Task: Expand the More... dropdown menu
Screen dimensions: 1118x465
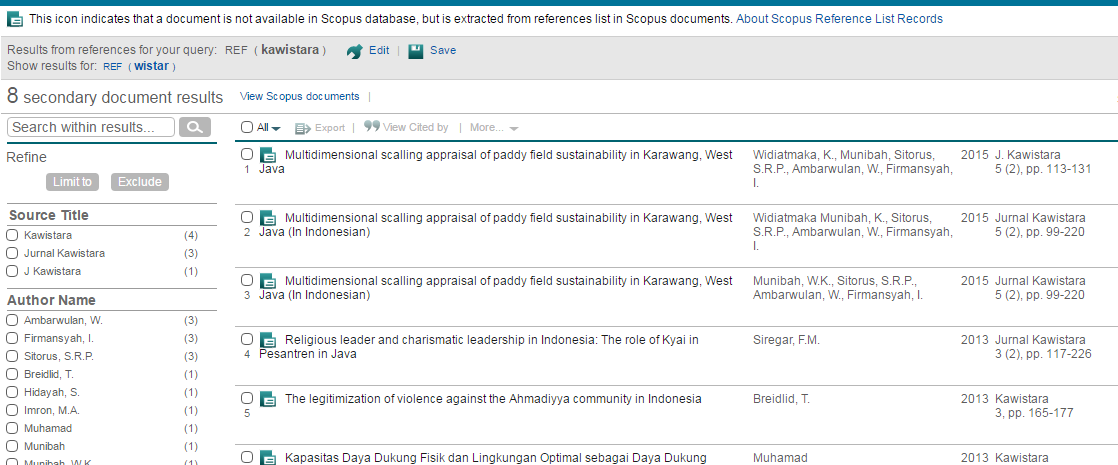Action: pyautogui.click(x=493, y=128)
